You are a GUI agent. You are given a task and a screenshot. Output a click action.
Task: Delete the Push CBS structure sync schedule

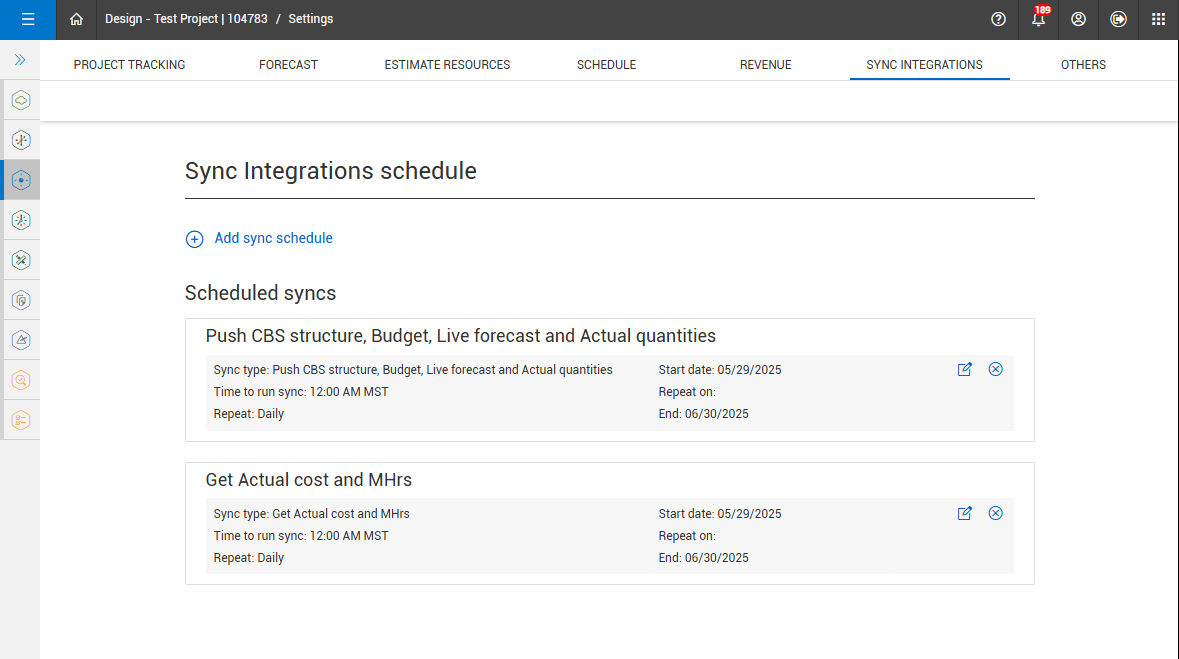995,369
